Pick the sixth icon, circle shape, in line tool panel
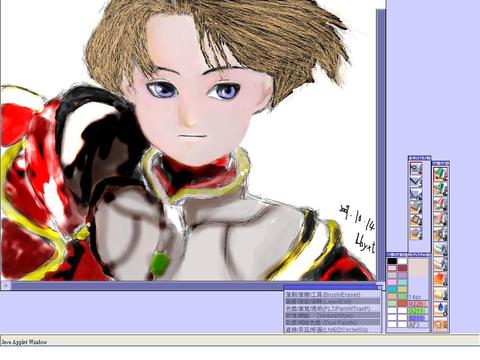 pyautogui.click(x=416, y=233)
